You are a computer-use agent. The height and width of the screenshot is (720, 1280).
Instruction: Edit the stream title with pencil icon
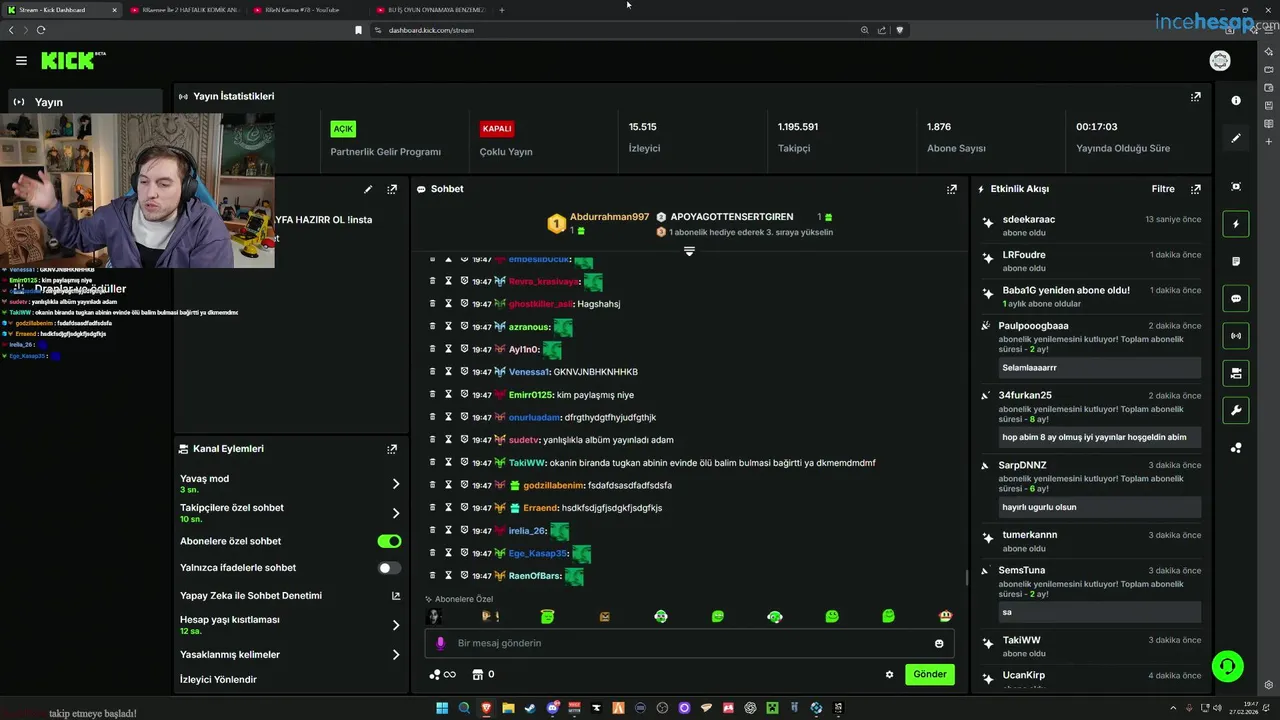coord(368,189)
